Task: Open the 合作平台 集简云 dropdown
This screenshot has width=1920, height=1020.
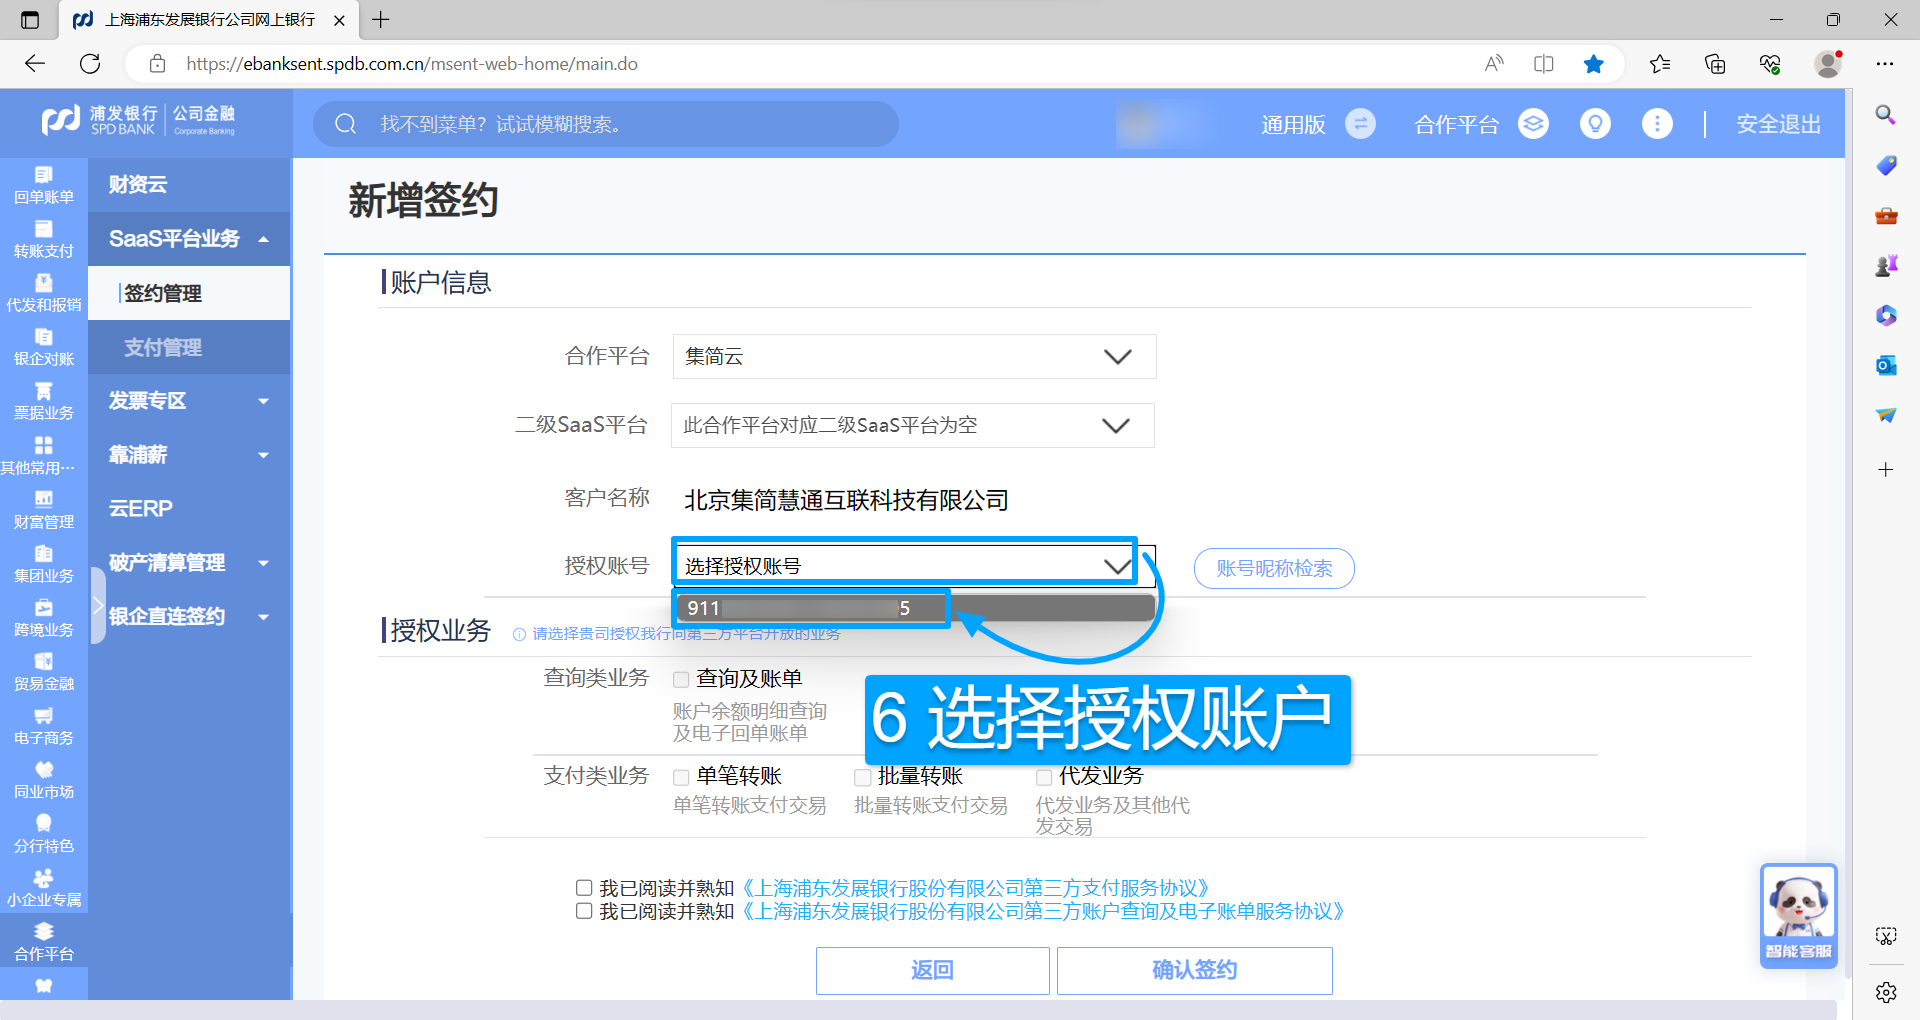Action: pyautogui.click(x=914, y=356)
